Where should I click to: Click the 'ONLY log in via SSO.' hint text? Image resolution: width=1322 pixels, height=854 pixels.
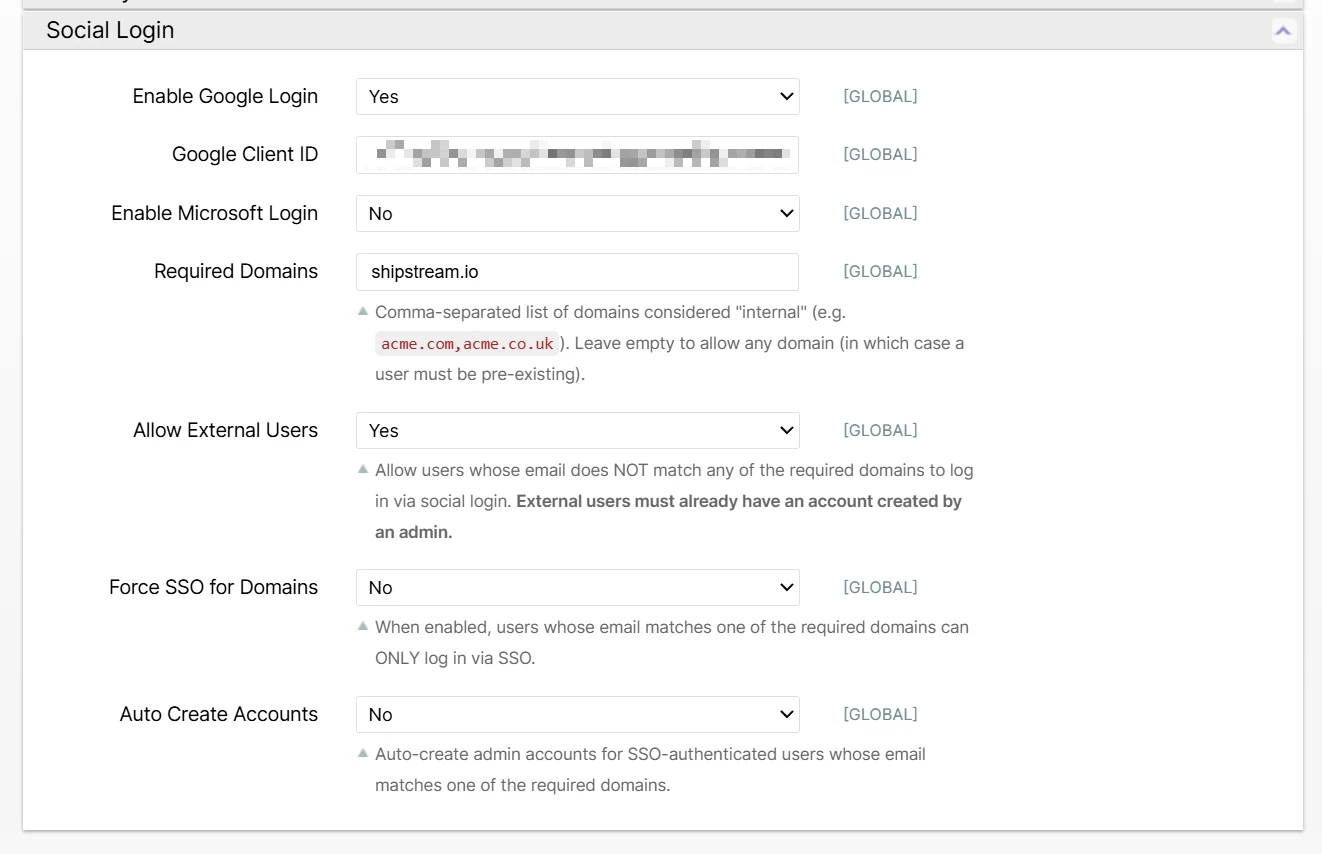pos(455,659)
